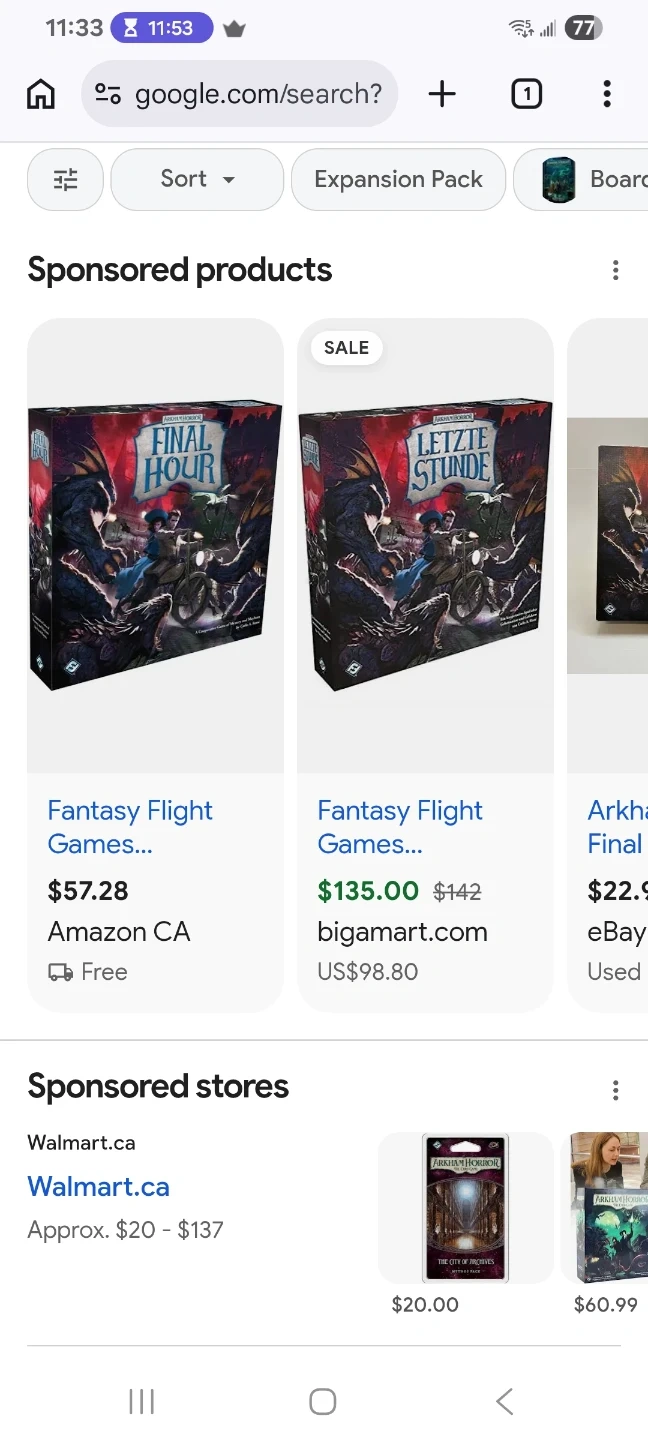The image size is (648, 1440).
Task: Open Sponsored products more options menu
Action: click(x=615, y=270)
